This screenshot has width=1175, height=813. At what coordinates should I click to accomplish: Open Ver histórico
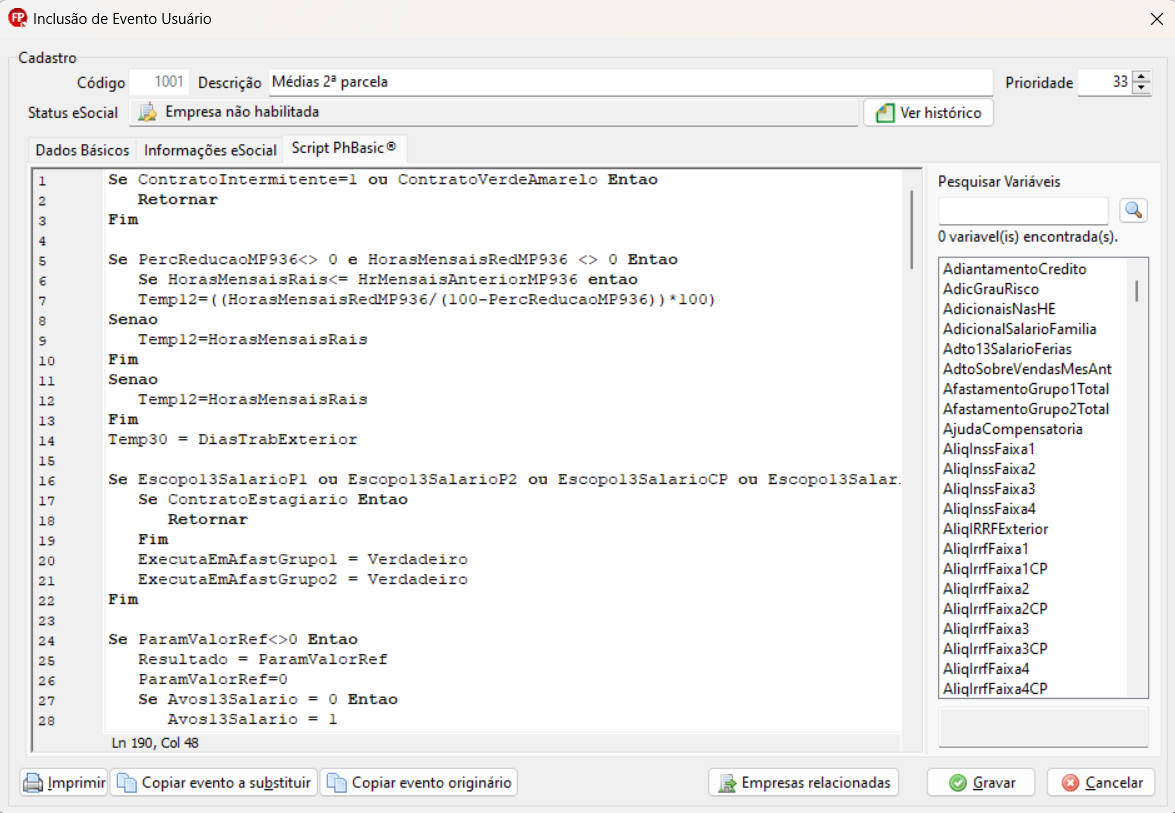tap(928, 113)
